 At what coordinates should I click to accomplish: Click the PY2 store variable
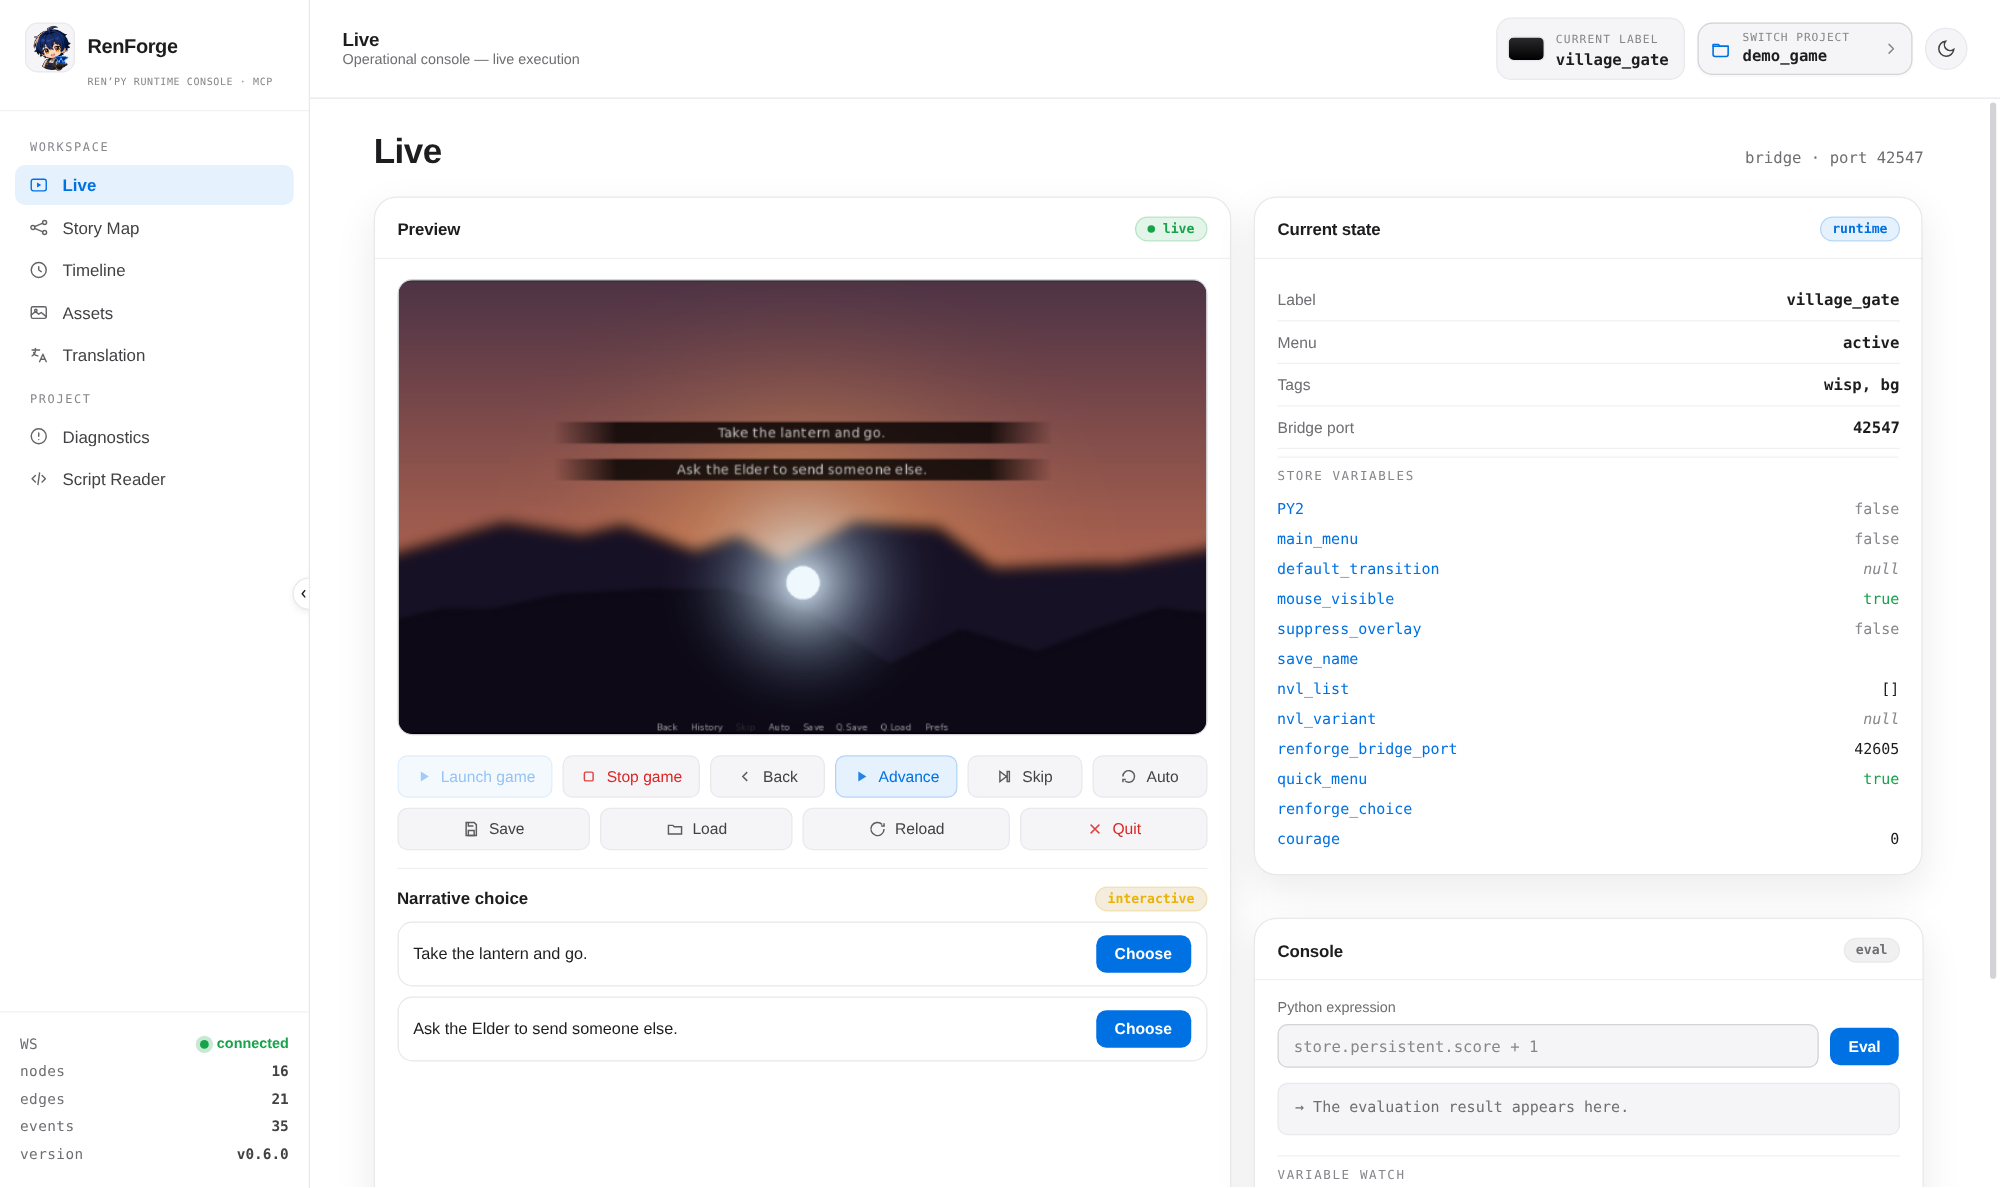(1290, 509)
